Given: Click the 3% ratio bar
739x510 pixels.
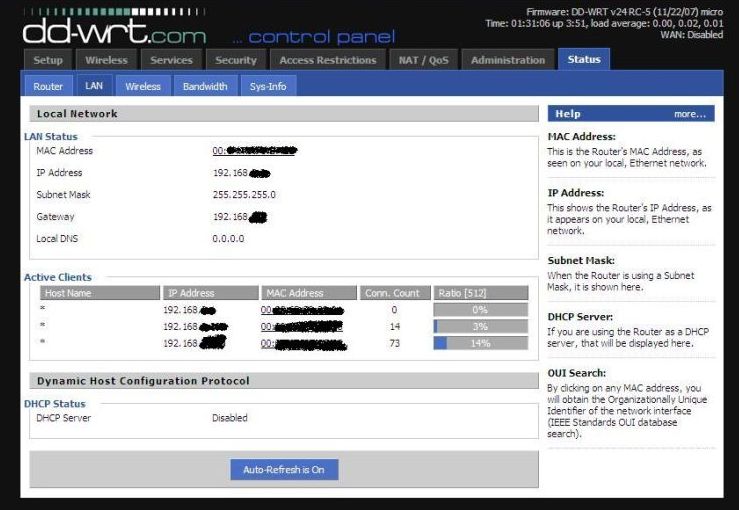Looking at the screenshot, I should coord(480,326).
